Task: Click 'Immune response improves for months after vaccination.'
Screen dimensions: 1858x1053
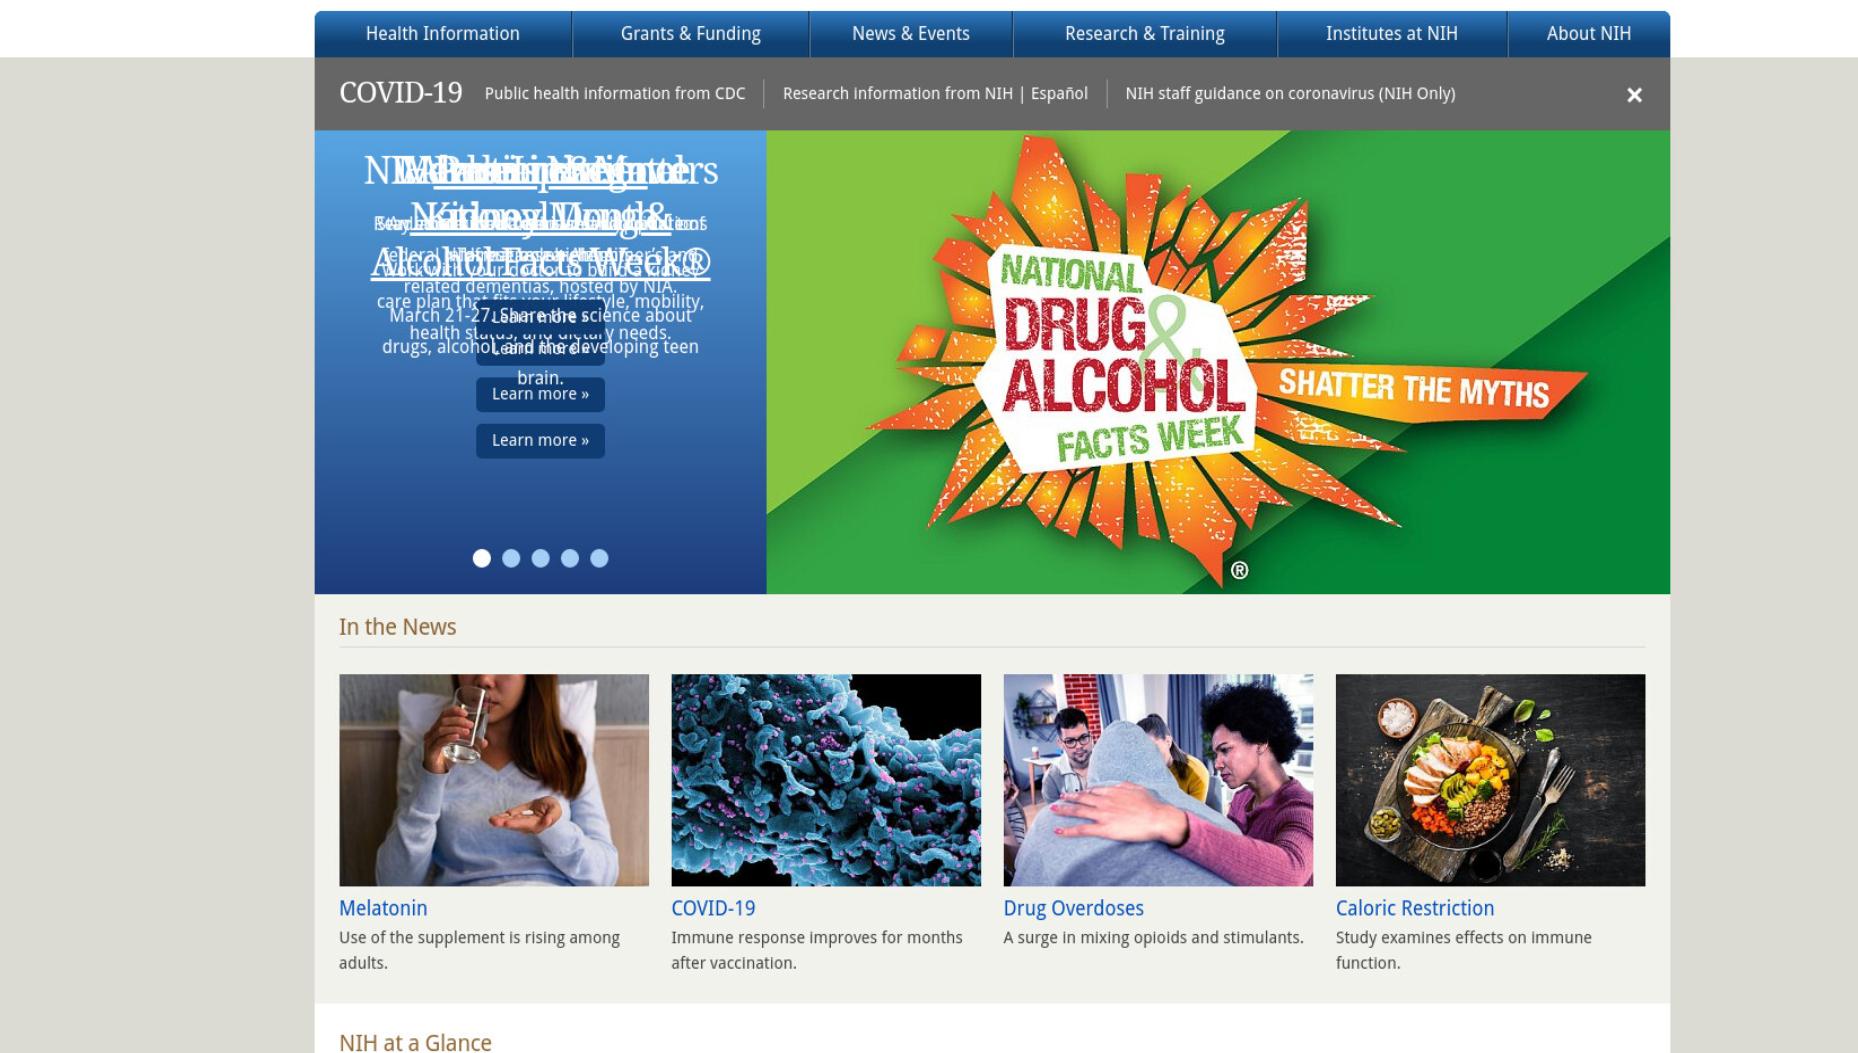Action: pyautogui.click(x=817, y=950)
